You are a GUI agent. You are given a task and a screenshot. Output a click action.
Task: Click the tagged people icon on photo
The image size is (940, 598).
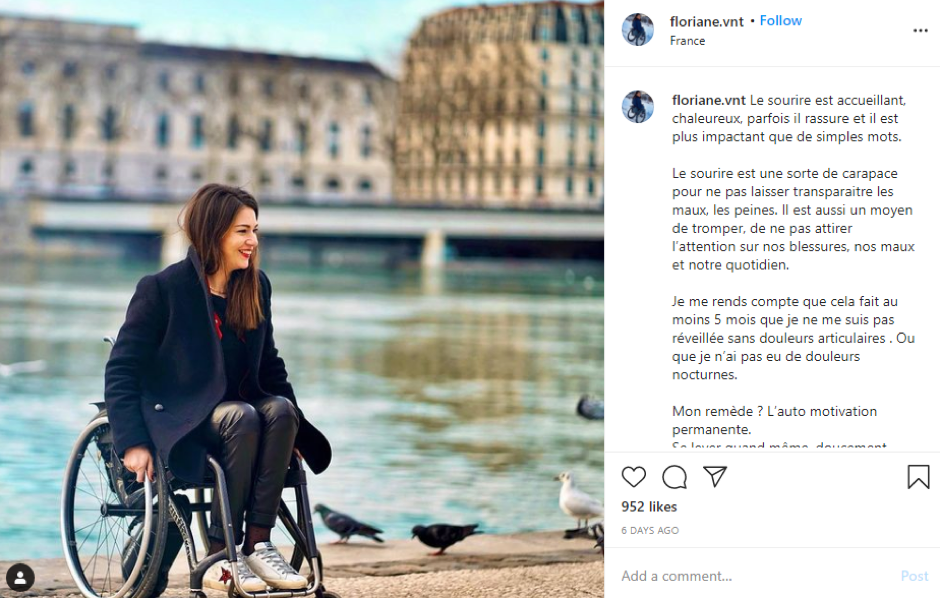(20, 578)
